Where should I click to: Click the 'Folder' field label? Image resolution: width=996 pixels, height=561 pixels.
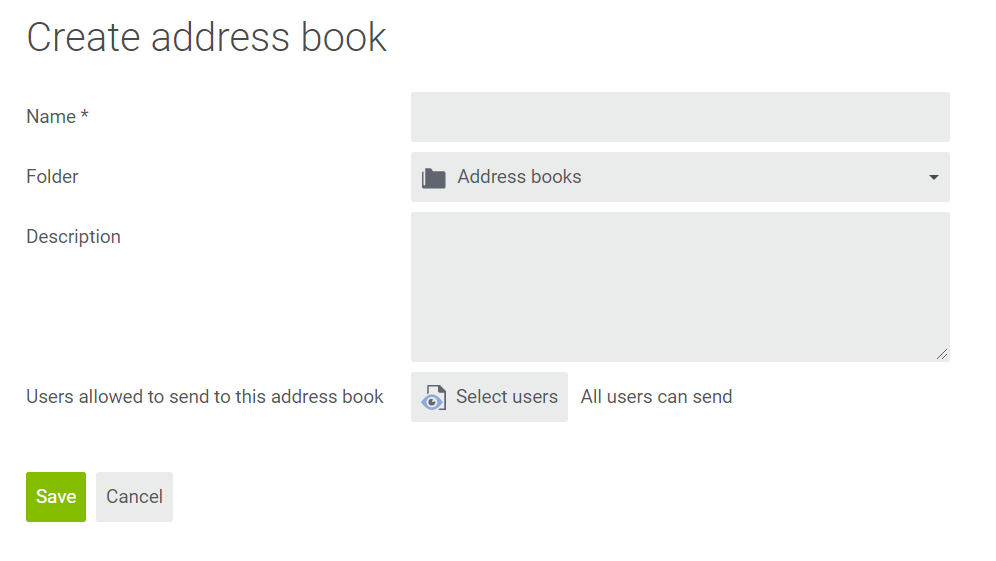[52, 177]
